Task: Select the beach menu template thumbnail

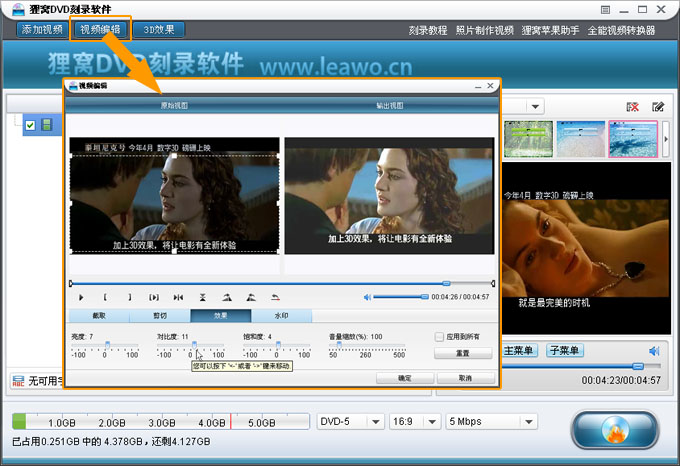Action: [x=580, y=139]
